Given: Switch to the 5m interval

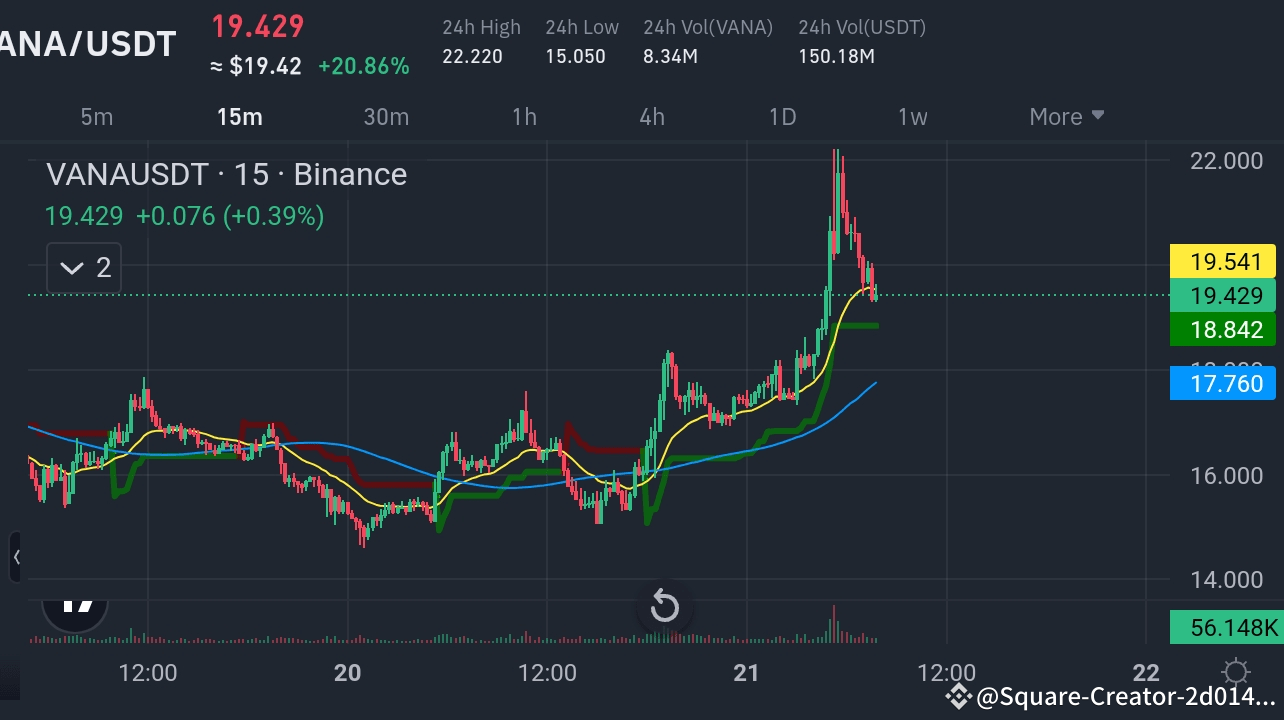Looking at the screenshot, I should pos(96,117).
